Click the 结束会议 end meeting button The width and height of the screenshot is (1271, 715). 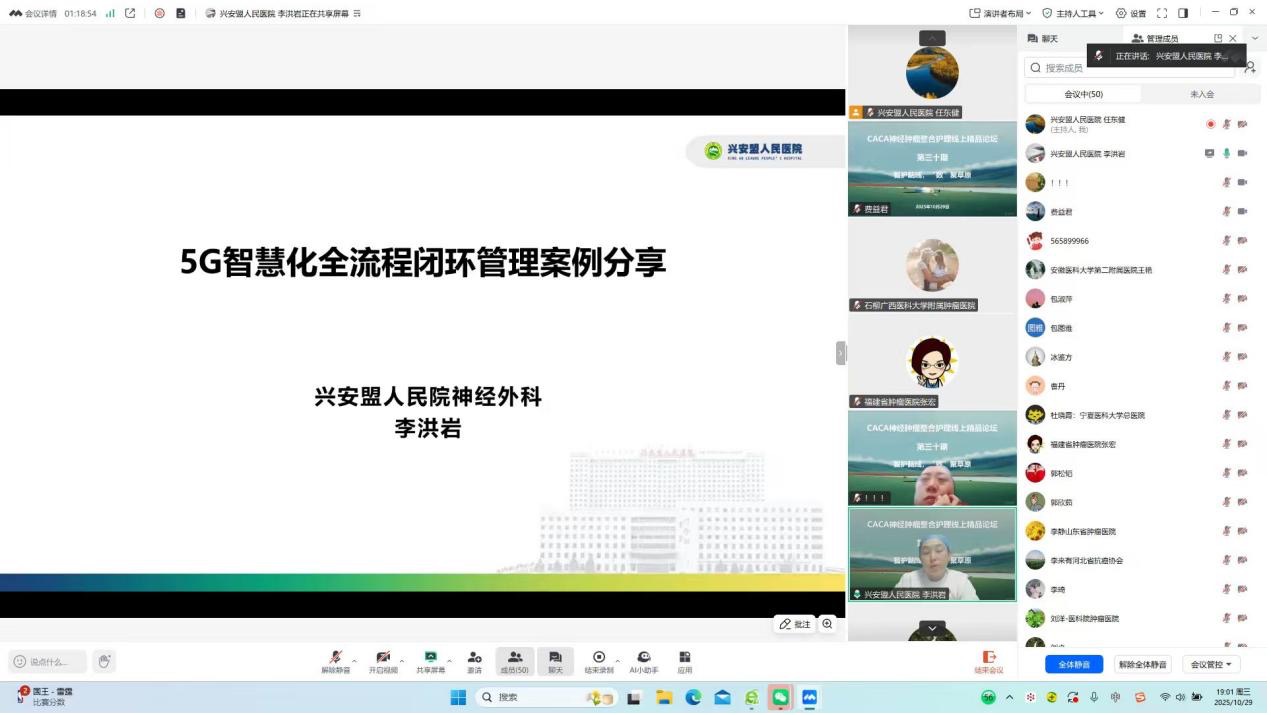pos(989,662)
